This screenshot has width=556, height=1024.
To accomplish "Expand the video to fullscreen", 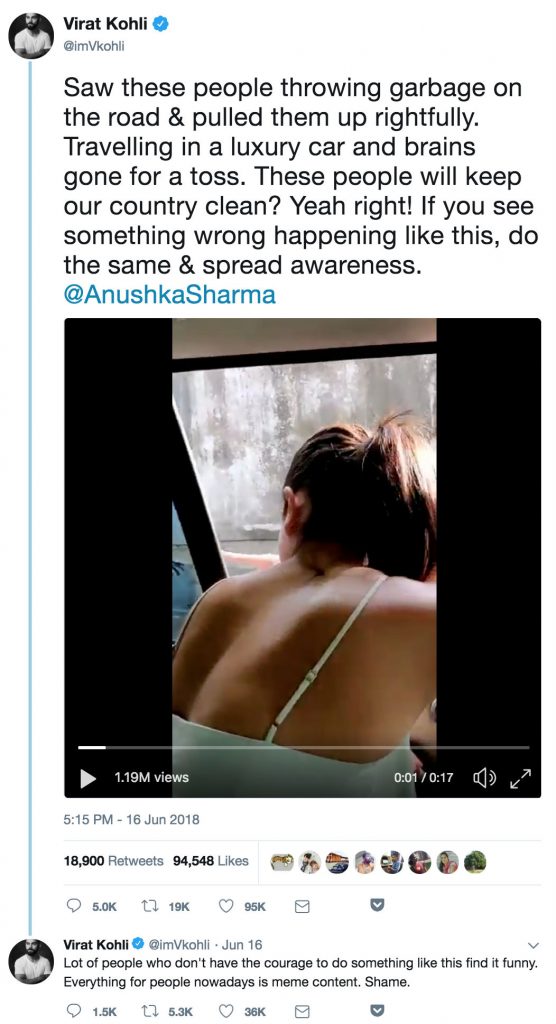I will [521, 778].
